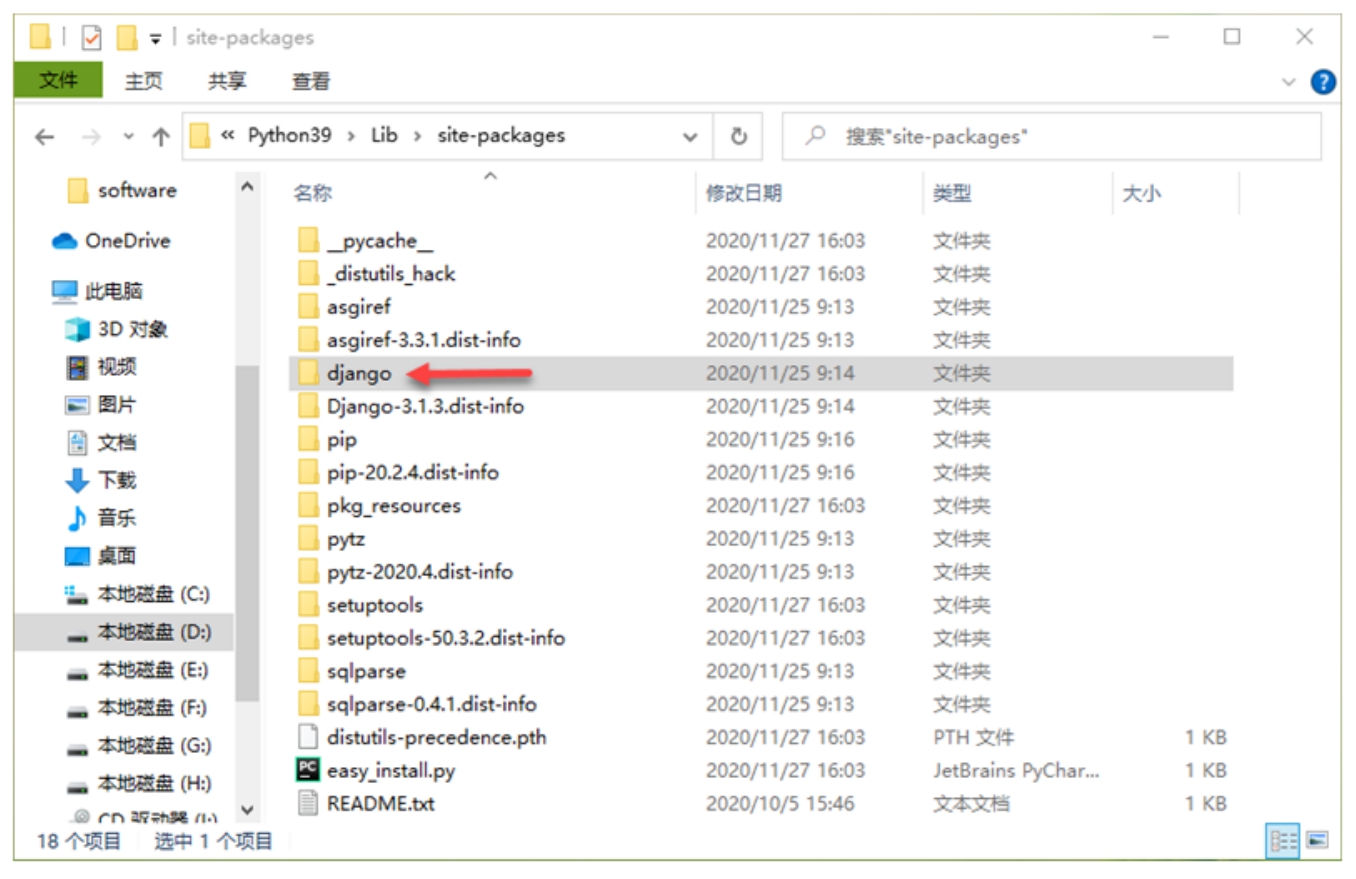Viewport: 1356px width, 879px height.
Task: Select the distutils-precedence.pth file icon
Action: tap(309, 737)
